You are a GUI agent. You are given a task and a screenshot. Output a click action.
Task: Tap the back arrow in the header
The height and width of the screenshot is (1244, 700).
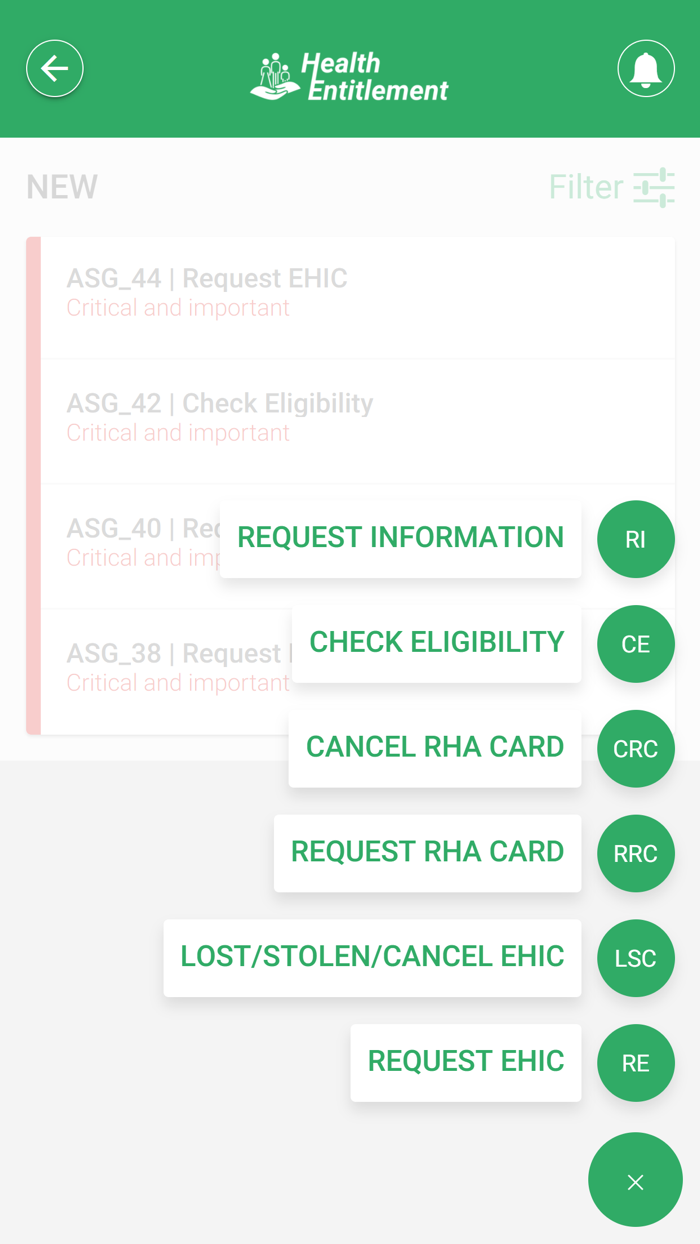55,68
